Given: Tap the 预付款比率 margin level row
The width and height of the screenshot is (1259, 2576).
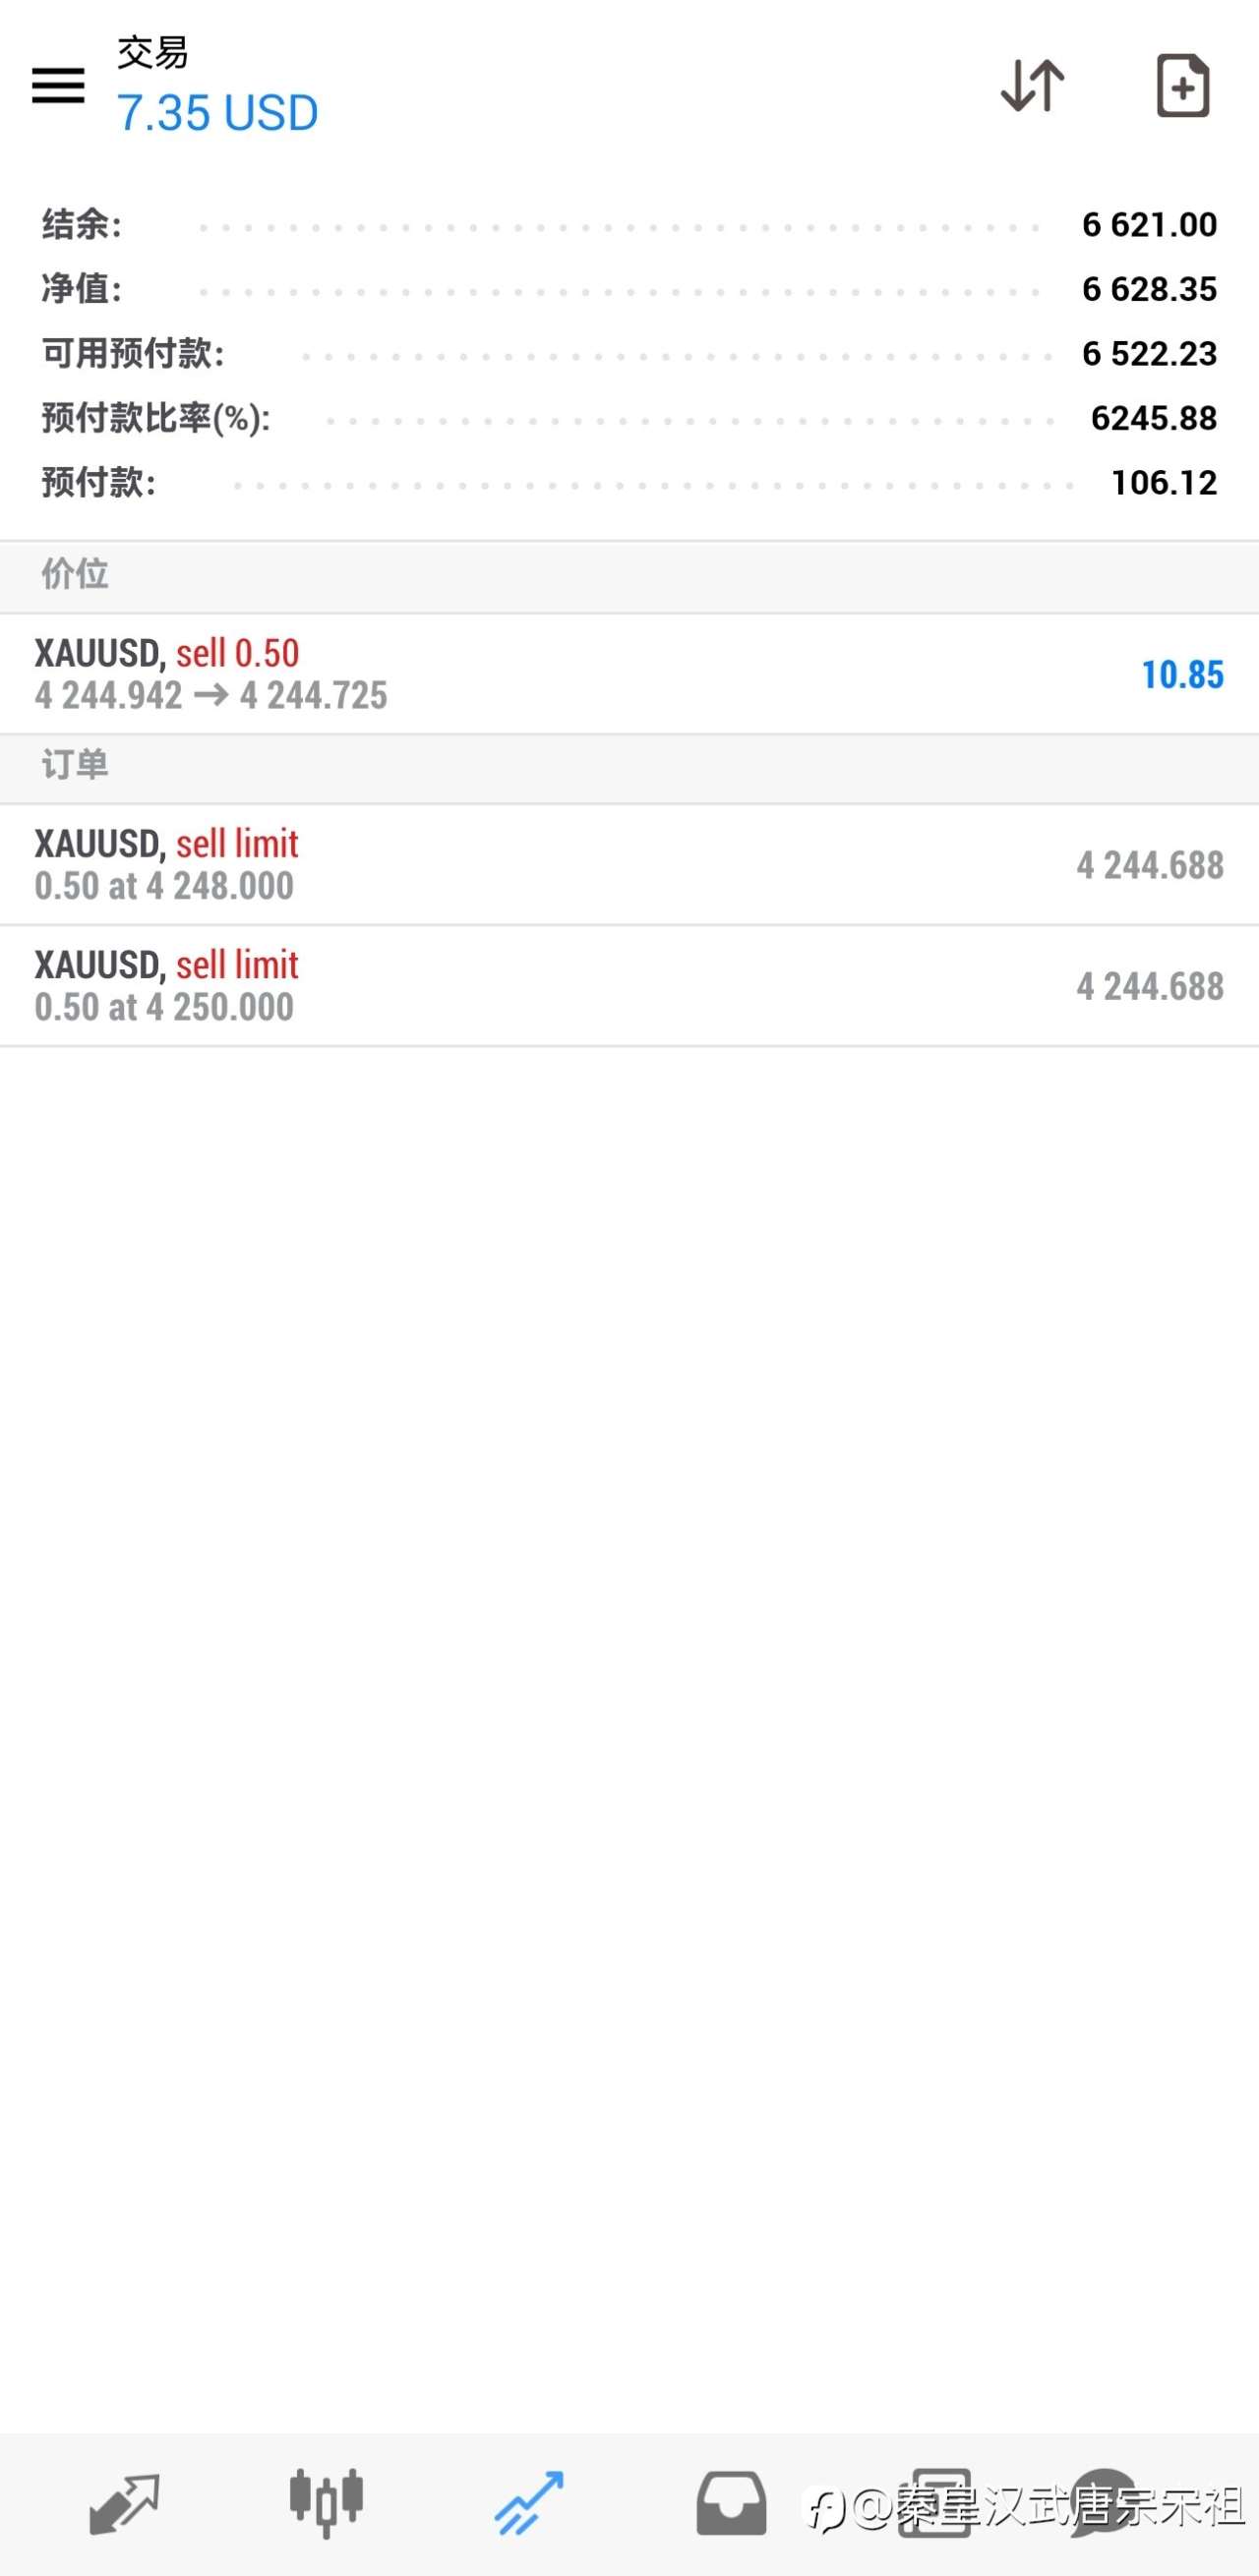Looking at the screenshot, I should pyautogui.click(x=629, y=418).
